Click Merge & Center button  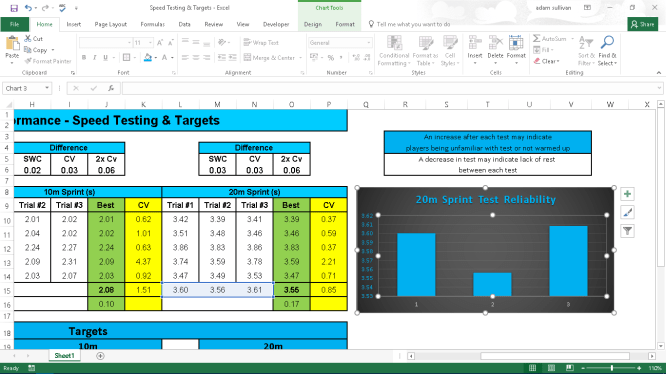tap(269, 58)
